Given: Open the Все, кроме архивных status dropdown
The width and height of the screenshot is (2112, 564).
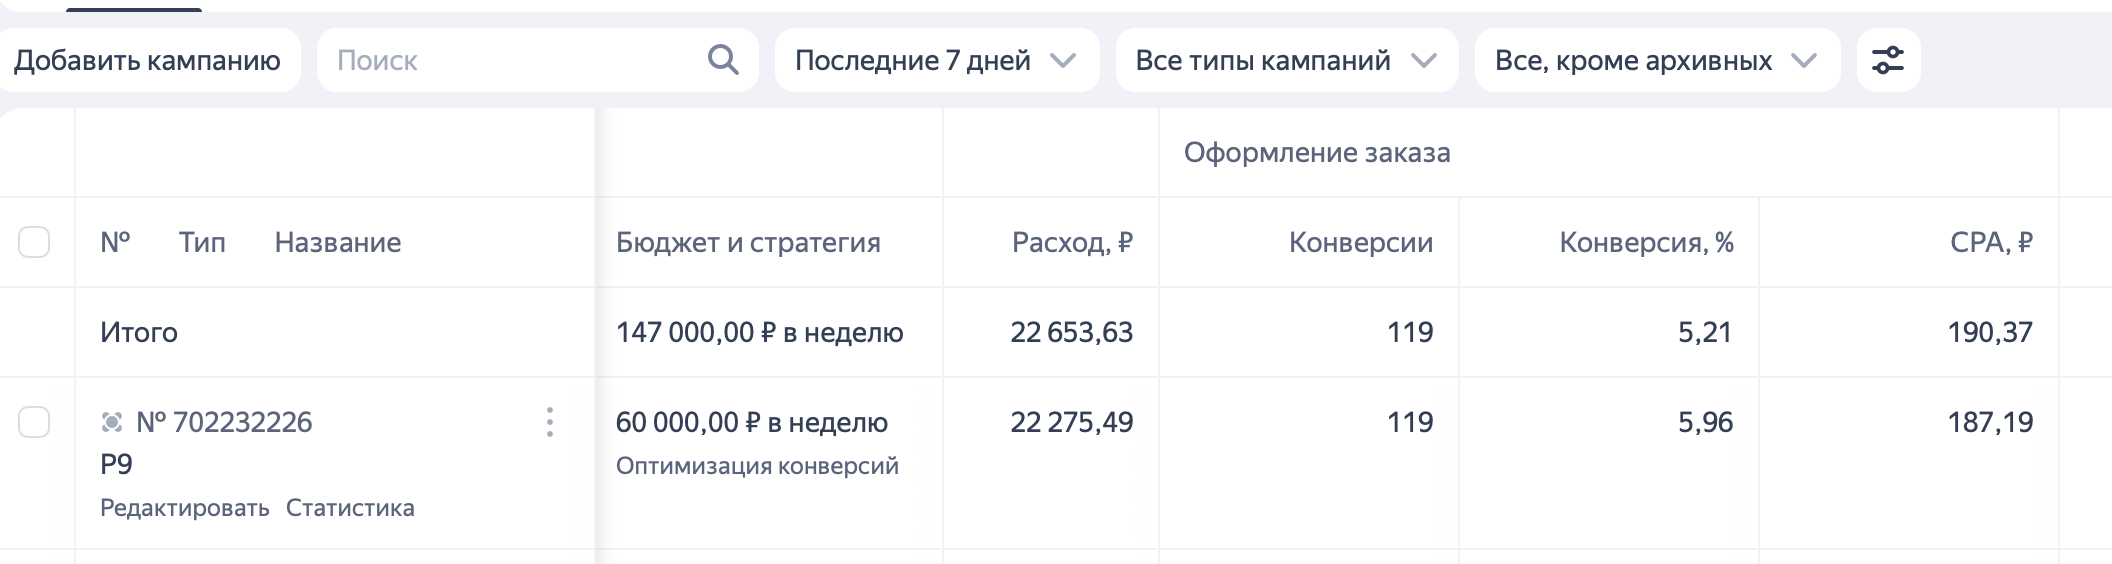Looking at the screenshot, I should [x=1657, y=60].
